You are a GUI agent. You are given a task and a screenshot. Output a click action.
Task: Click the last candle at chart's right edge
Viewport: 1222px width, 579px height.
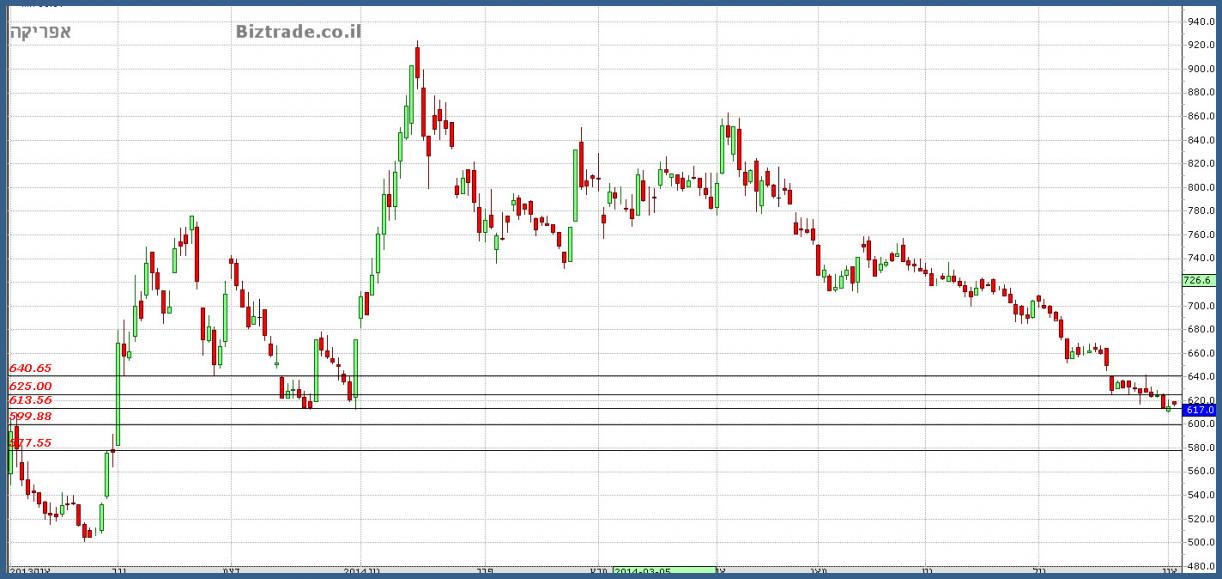1175,403
